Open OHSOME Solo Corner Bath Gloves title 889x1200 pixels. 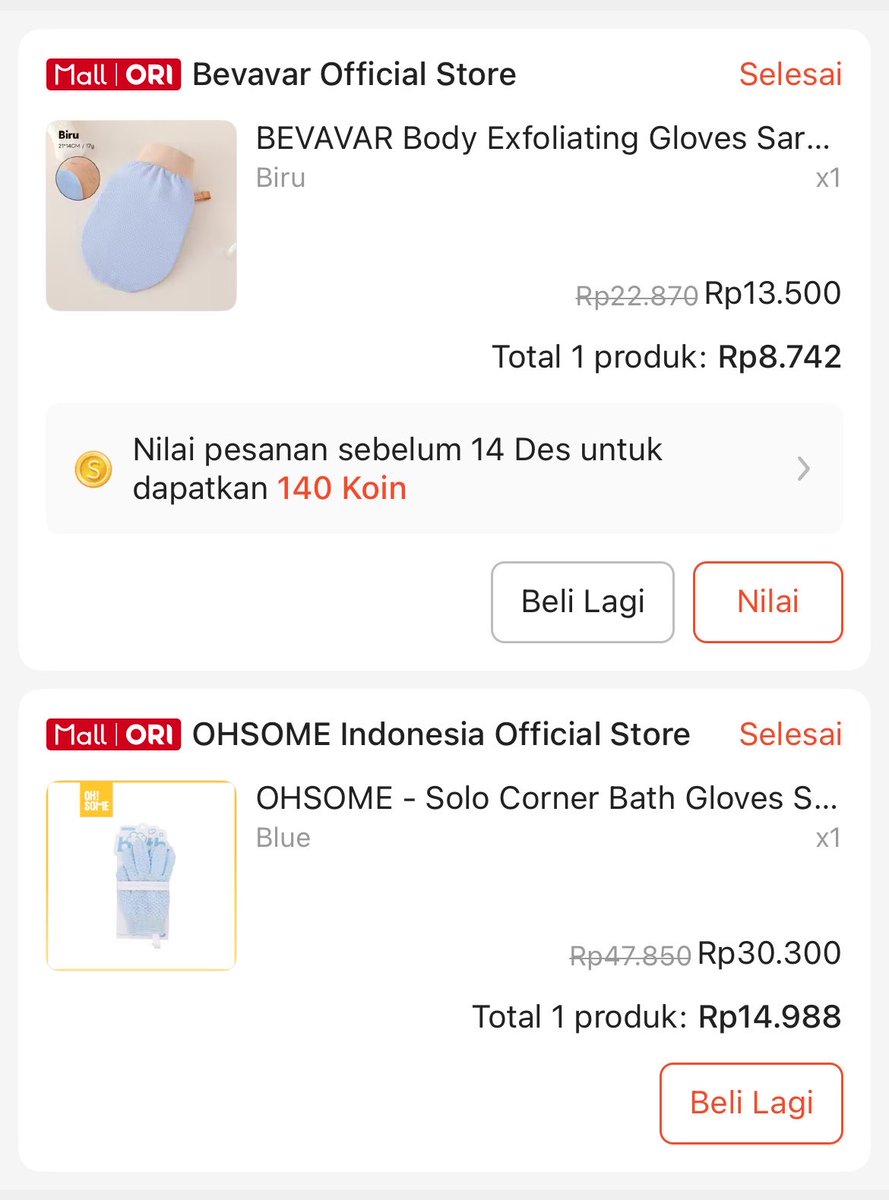(x=548, y=798)
